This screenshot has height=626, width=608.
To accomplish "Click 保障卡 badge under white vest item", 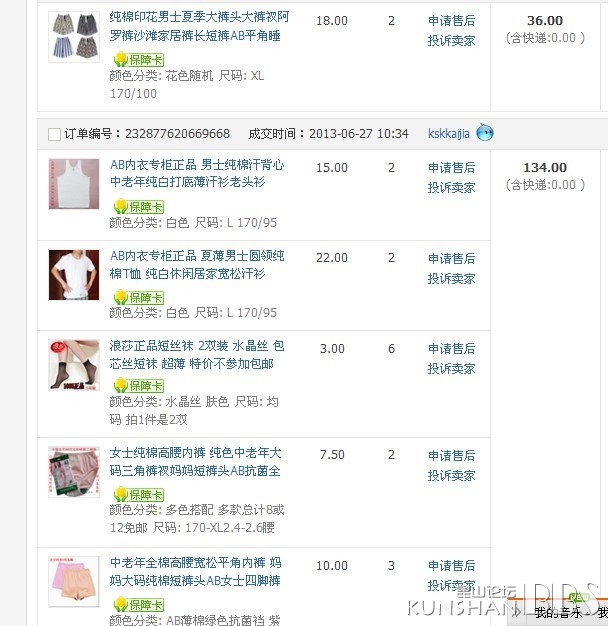I will pyautogui.click(x=139, y=206).
